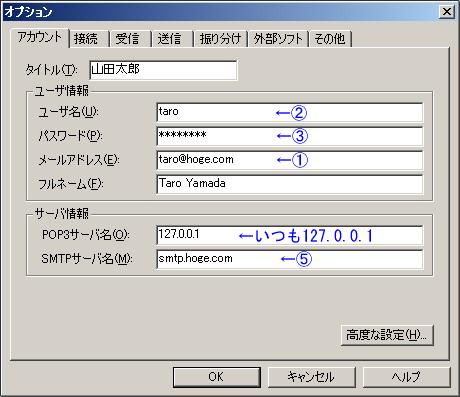Open the 接続 tab
The image size is (460, 397).
[89, 39]
